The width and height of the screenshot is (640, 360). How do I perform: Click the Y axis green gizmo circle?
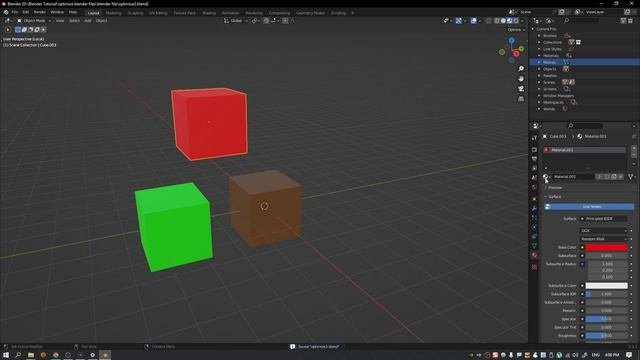tap(521, 49)
